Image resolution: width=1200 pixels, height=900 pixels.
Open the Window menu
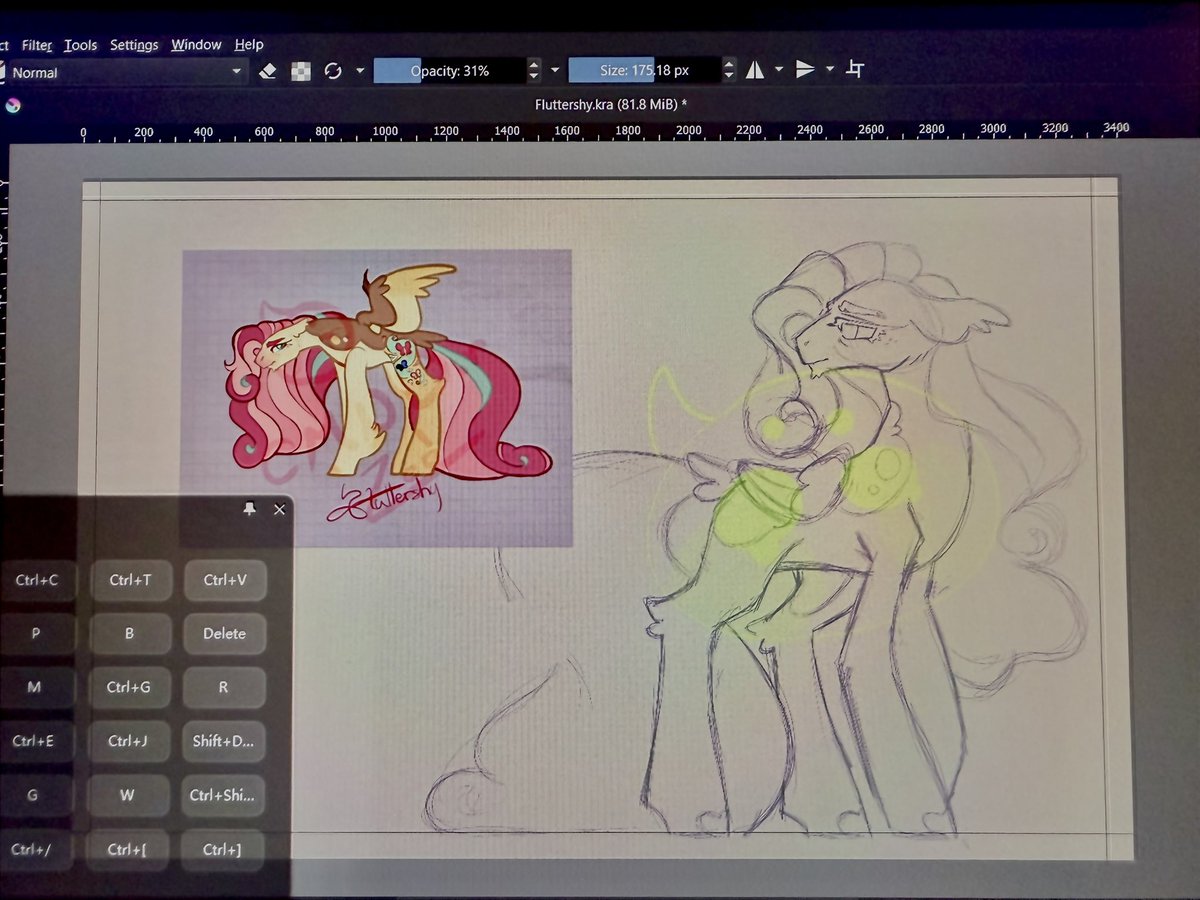point(196,45)
